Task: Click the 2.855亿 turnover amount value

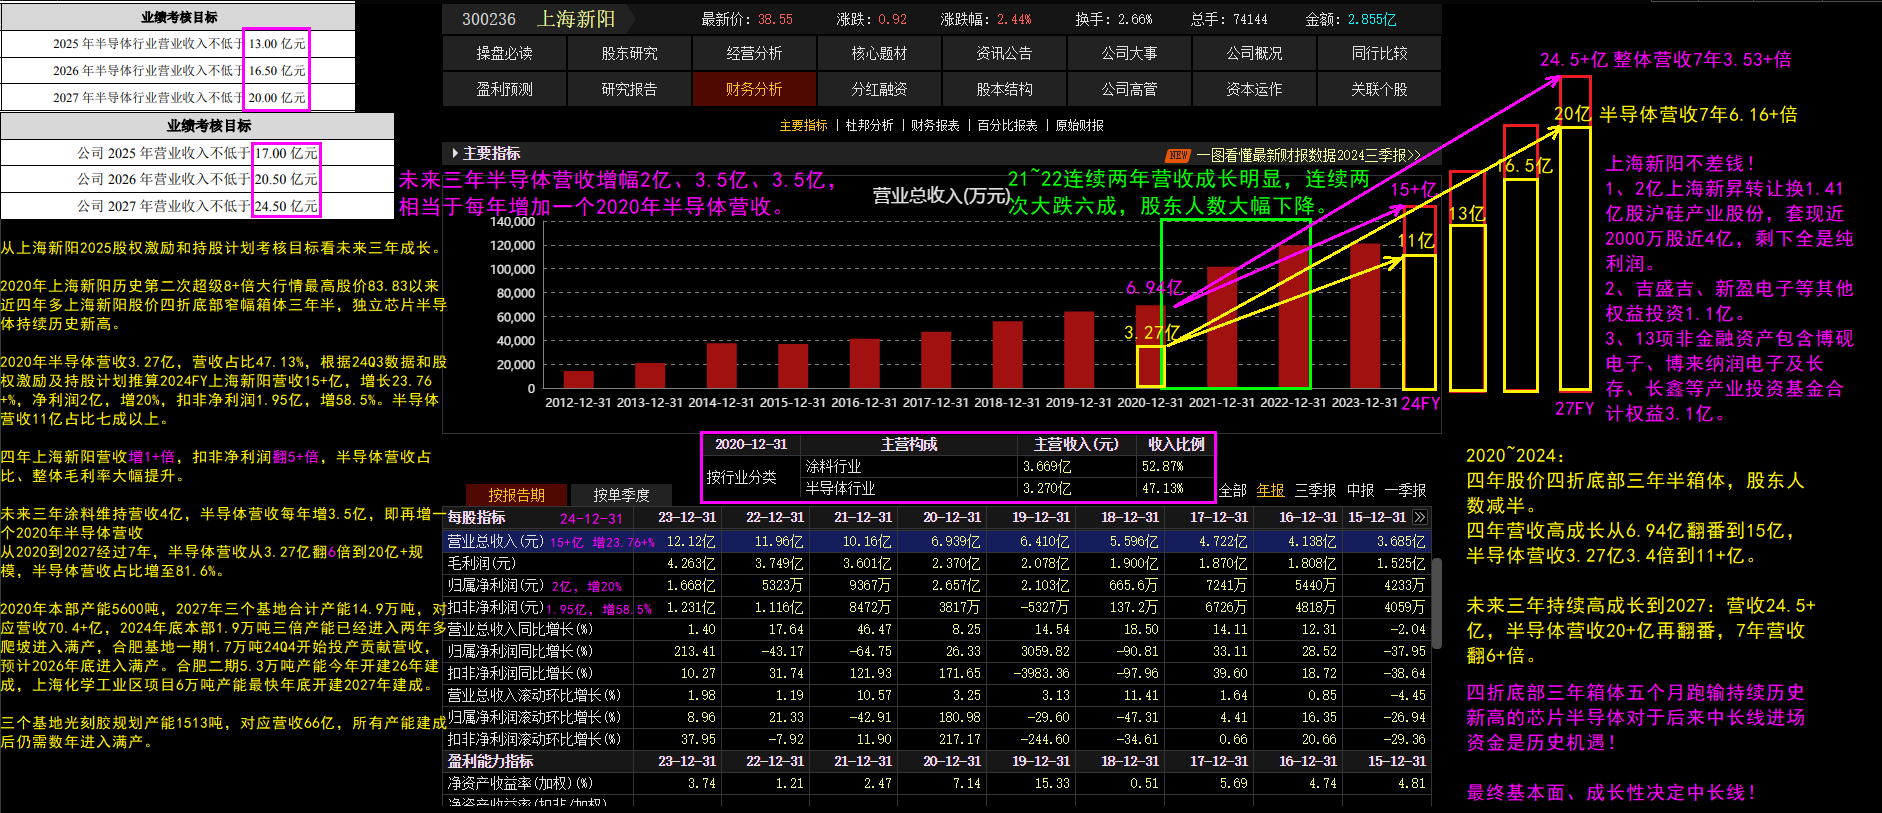Action: [x=1371, y=19]
